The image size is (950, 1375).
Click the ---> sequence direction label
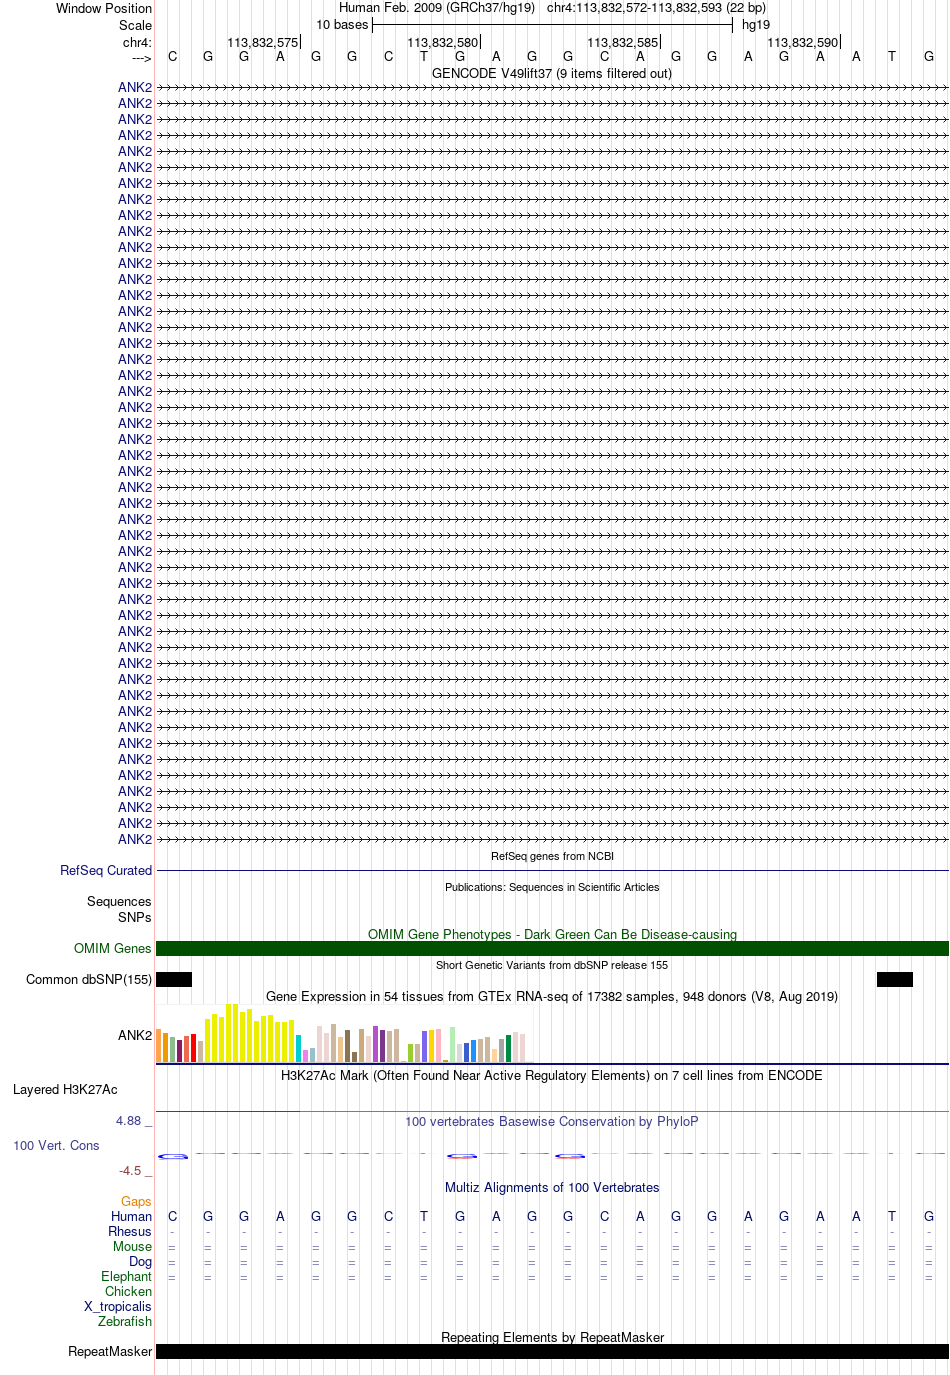(x=141, y=58)
